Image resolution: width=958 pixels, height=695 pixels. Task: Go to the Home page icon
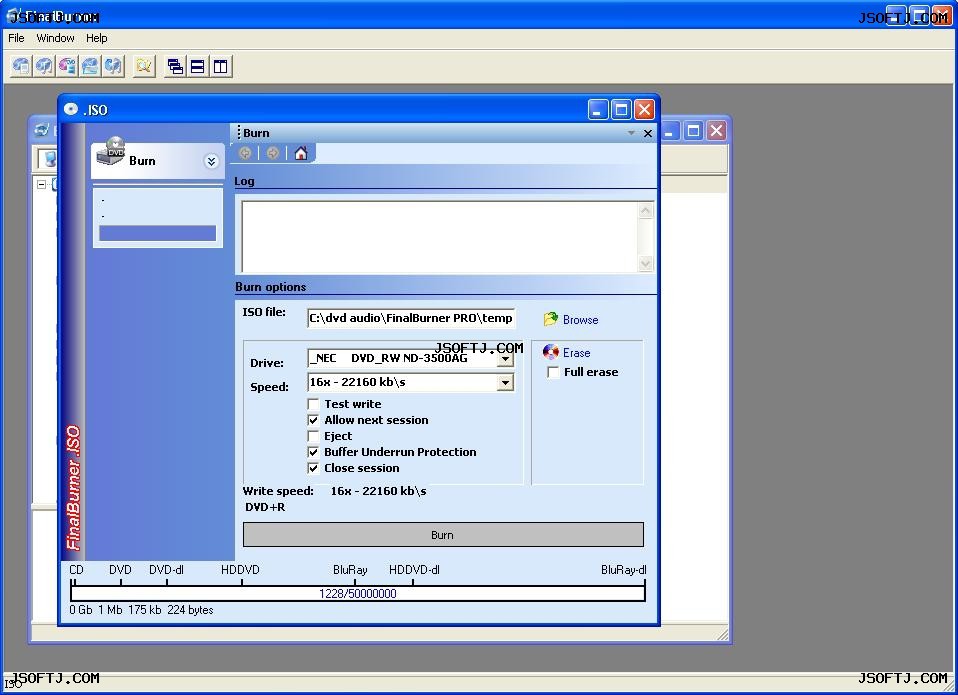(301, 153)
